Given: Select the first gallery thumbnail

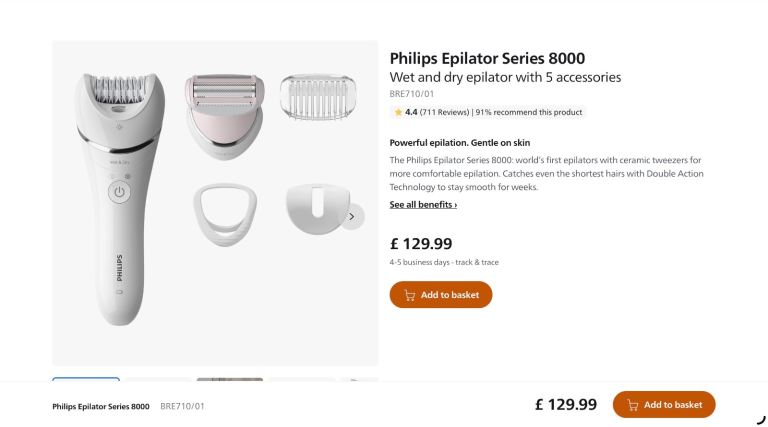Looking at the screenshot, I should click(86, 380).
